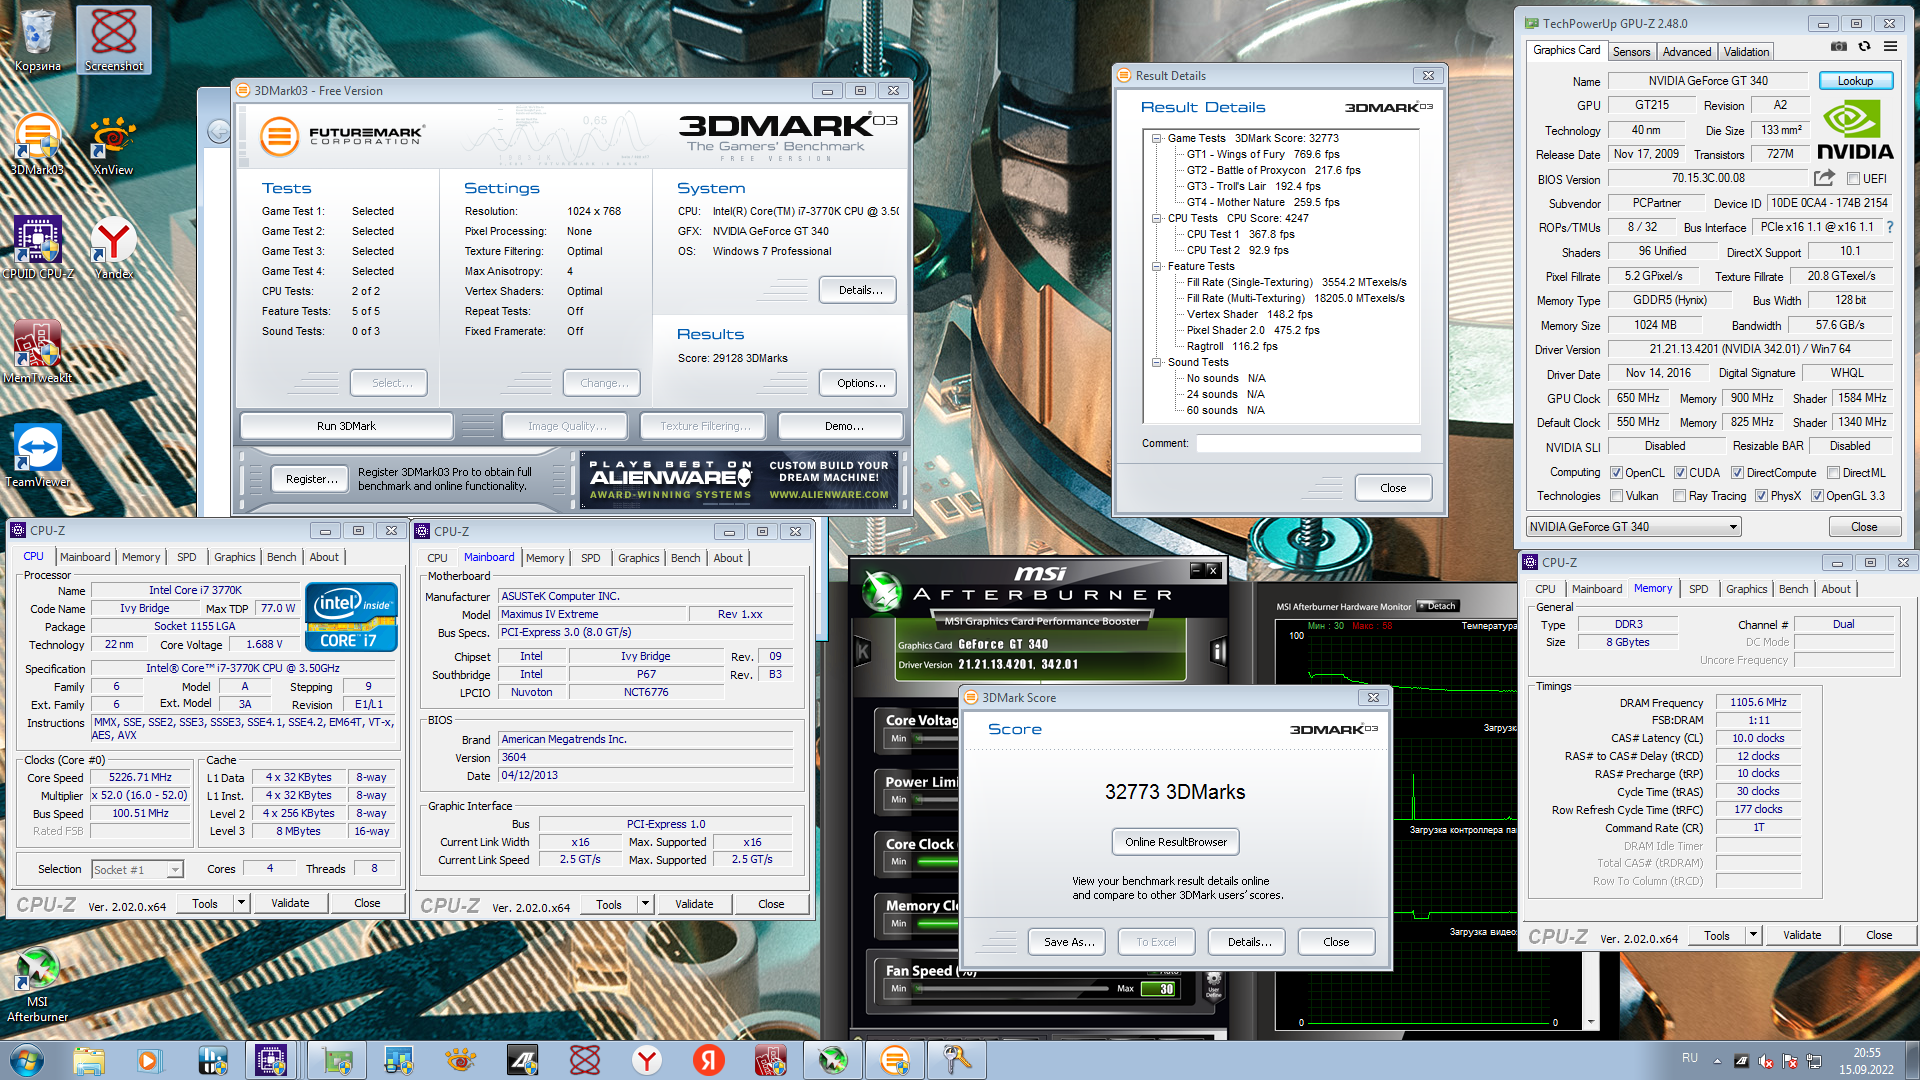1920x1080 pixels.
Task: Click the keys icon in taskbar
Action: point(957,1060)
